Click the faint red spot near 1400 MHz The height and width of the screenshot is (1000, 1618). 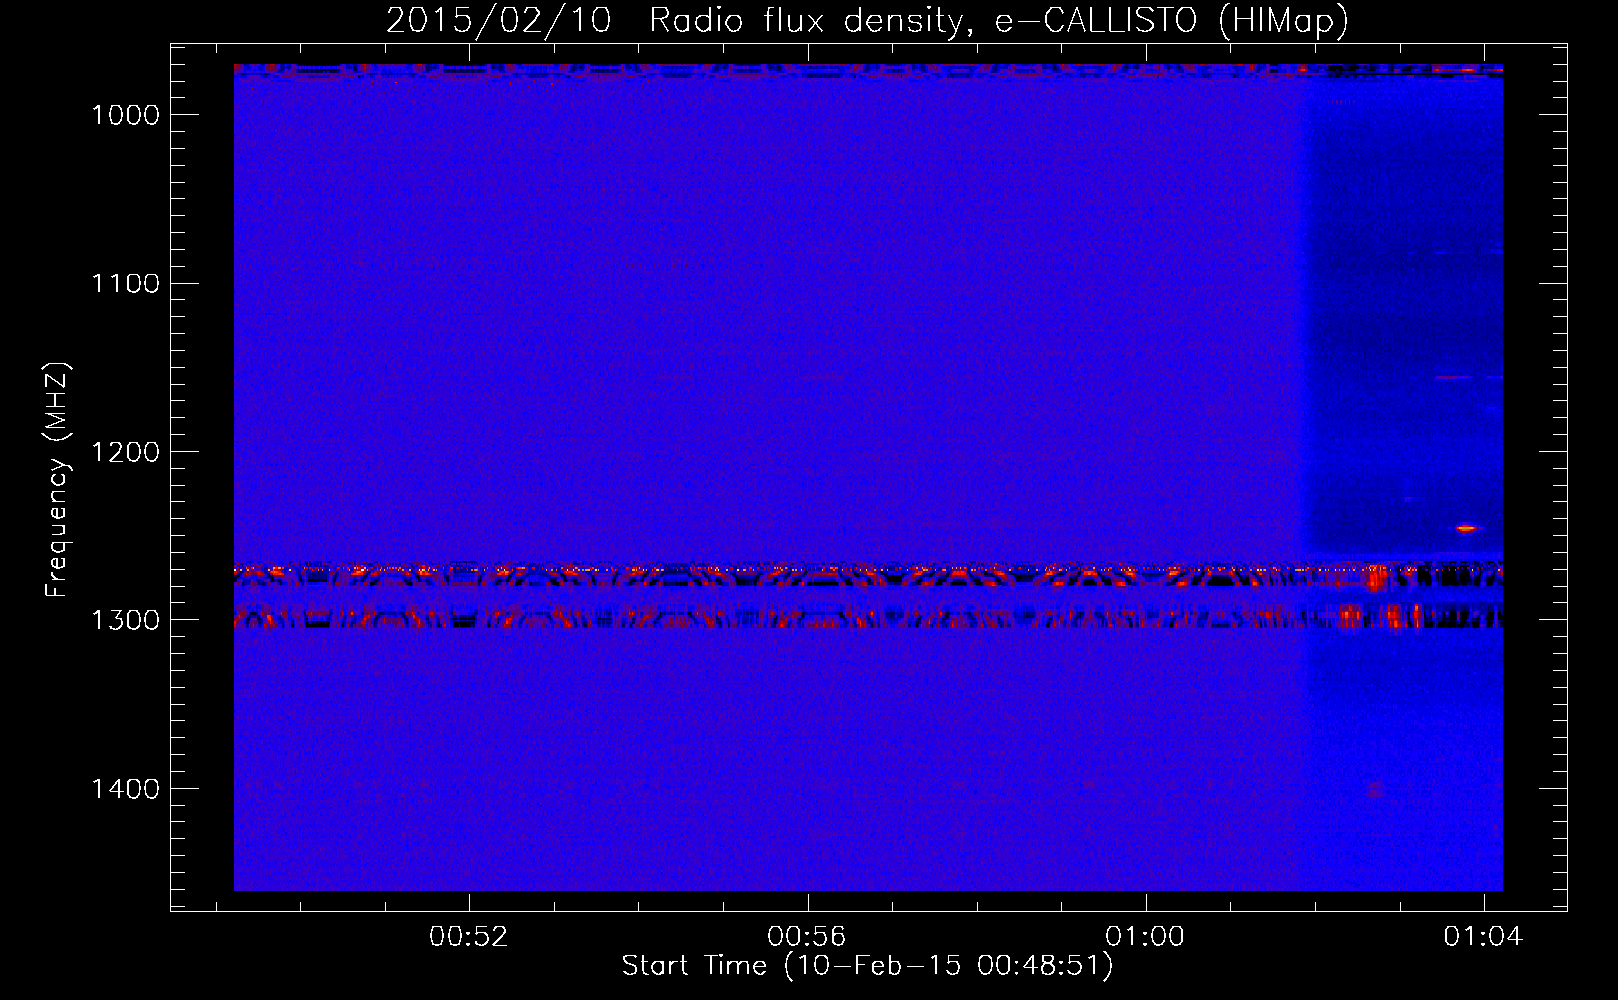pyautogui.click(x=1375, y=790)
